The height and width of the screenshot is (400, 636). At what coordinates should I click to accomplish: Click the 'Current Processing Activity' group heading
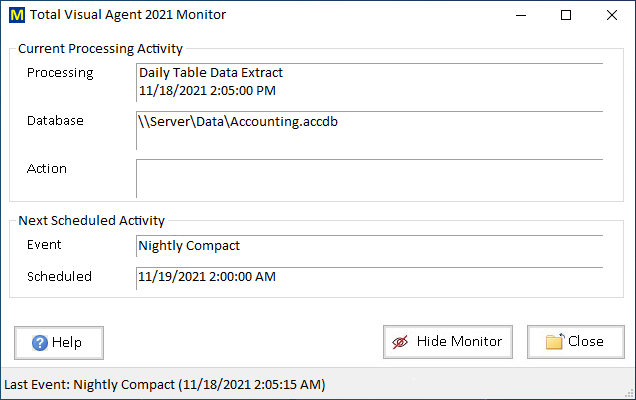(x=101, y=49)
